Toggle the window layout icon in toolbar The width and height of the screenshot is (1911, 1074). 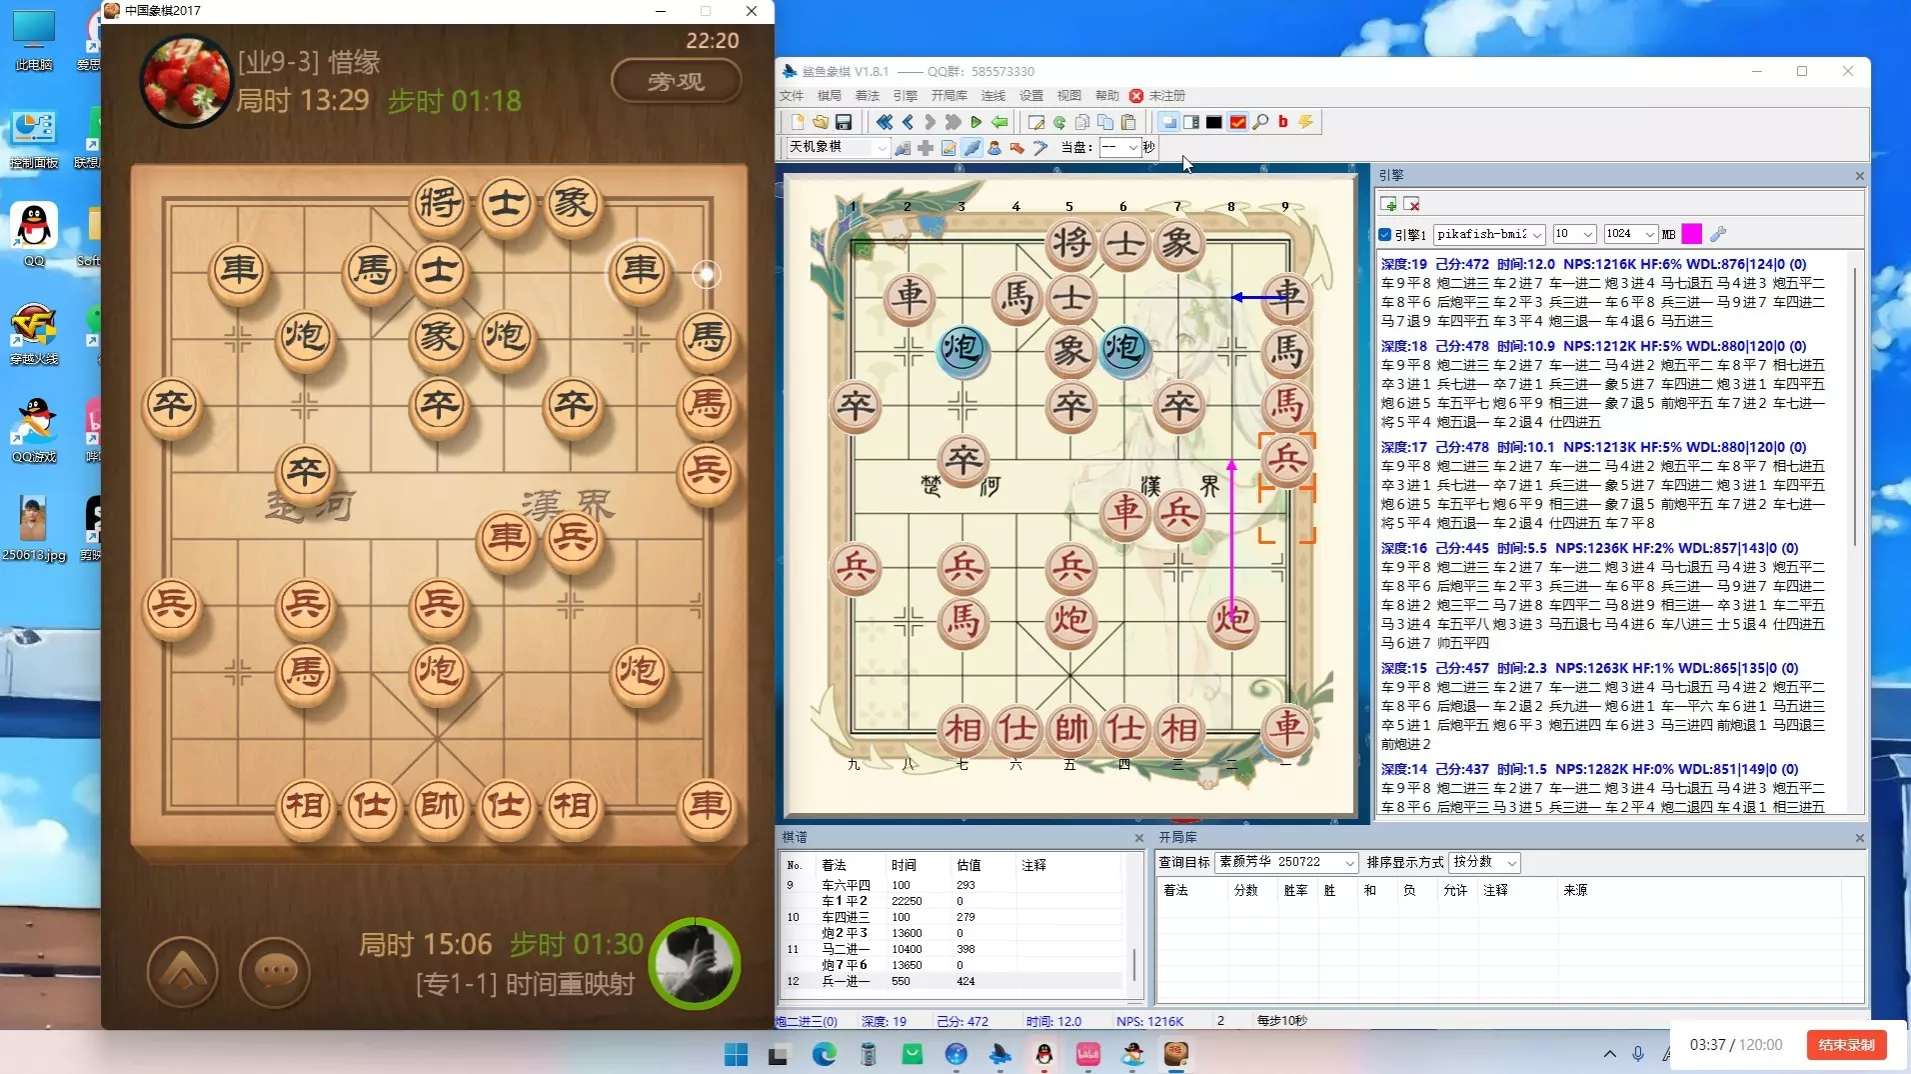[1168, 122]
